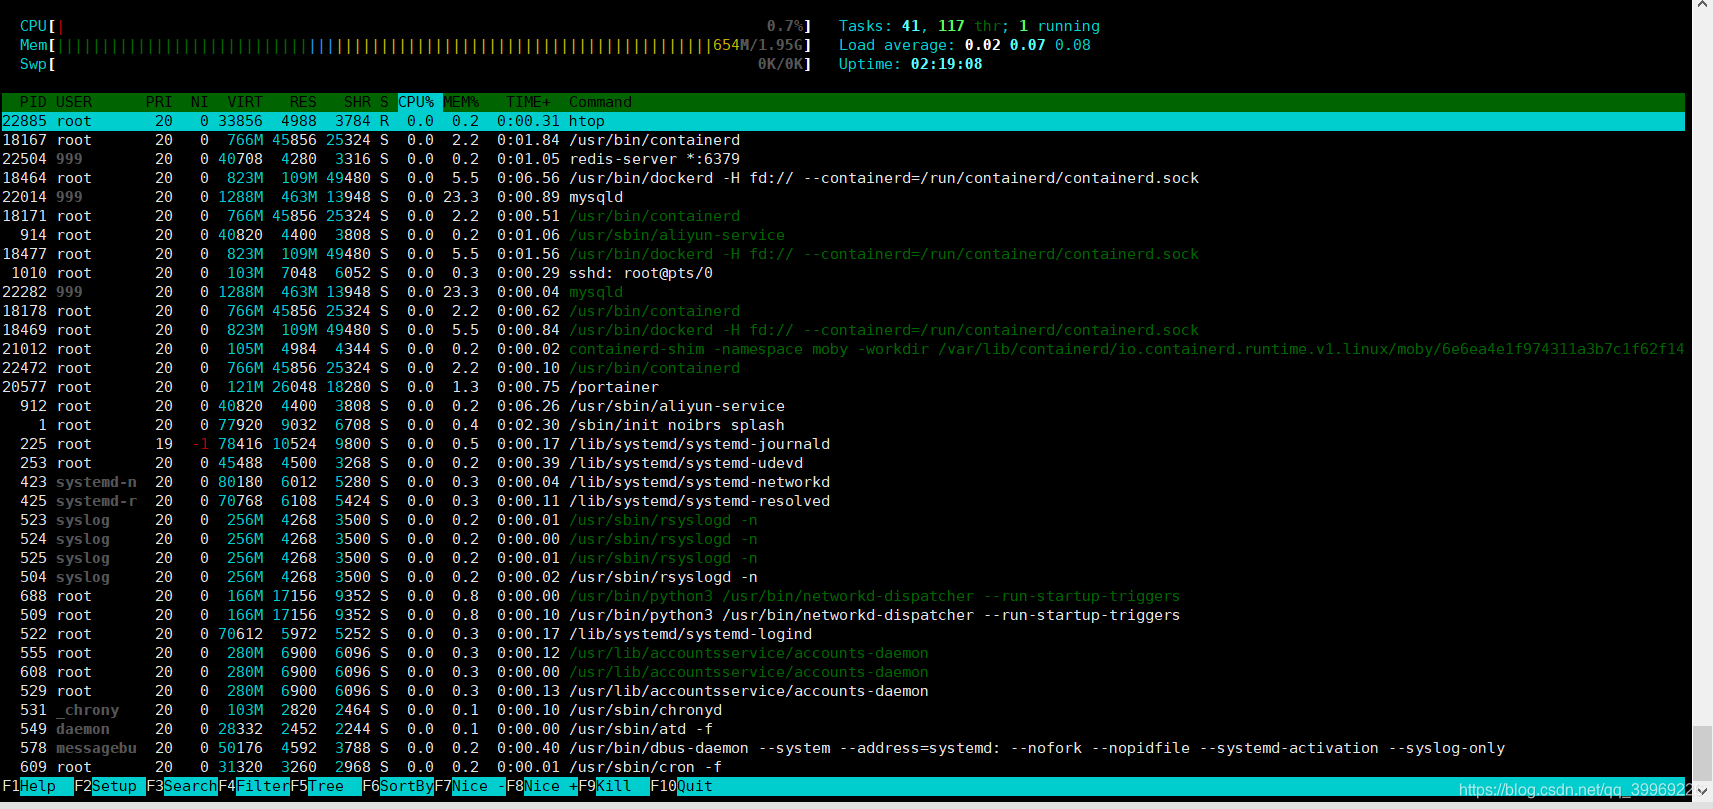Viewport: 1713px width, 809px height.
Task: Select F7 Nice minus
Action: (470, 786)
